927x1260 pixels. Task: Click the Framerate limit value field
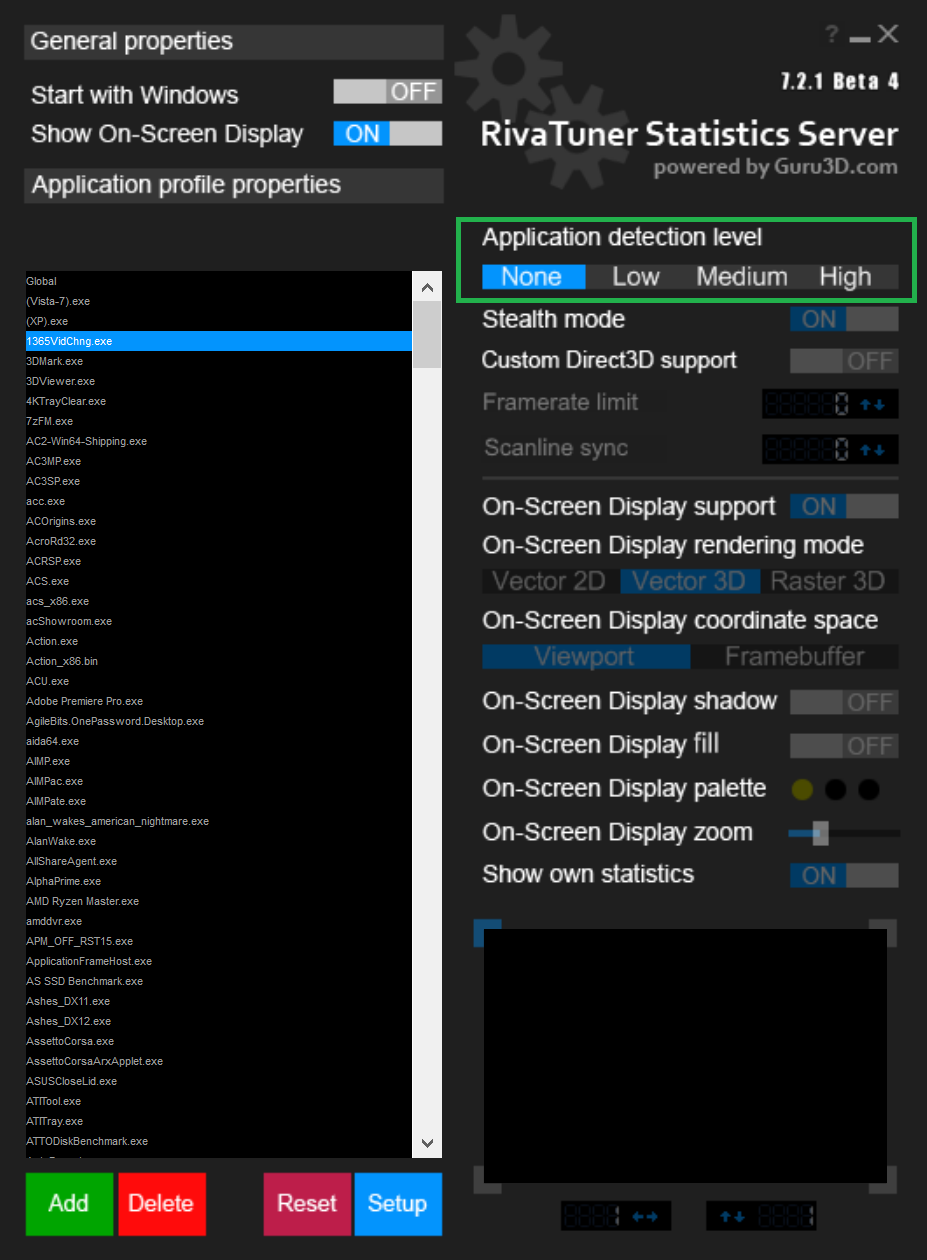click(808, 404)
